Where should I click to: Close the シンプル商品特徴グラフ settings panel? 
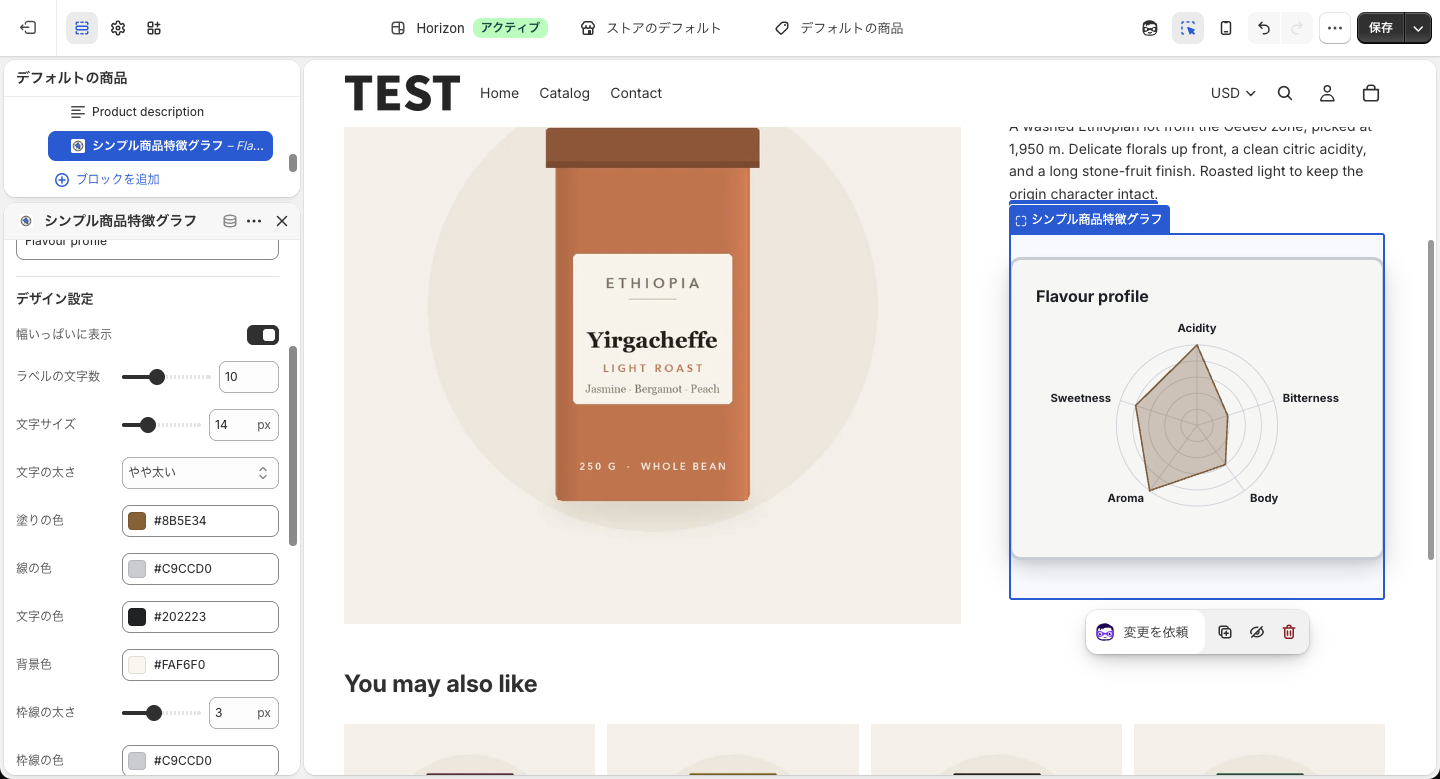click(x=282, y=221)
